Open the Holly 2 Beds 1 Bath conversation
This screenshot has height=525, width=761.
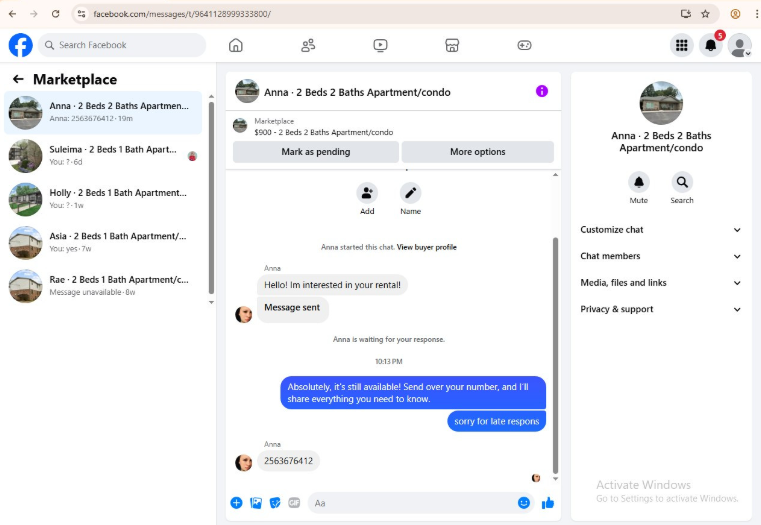(x=103, y=199)
